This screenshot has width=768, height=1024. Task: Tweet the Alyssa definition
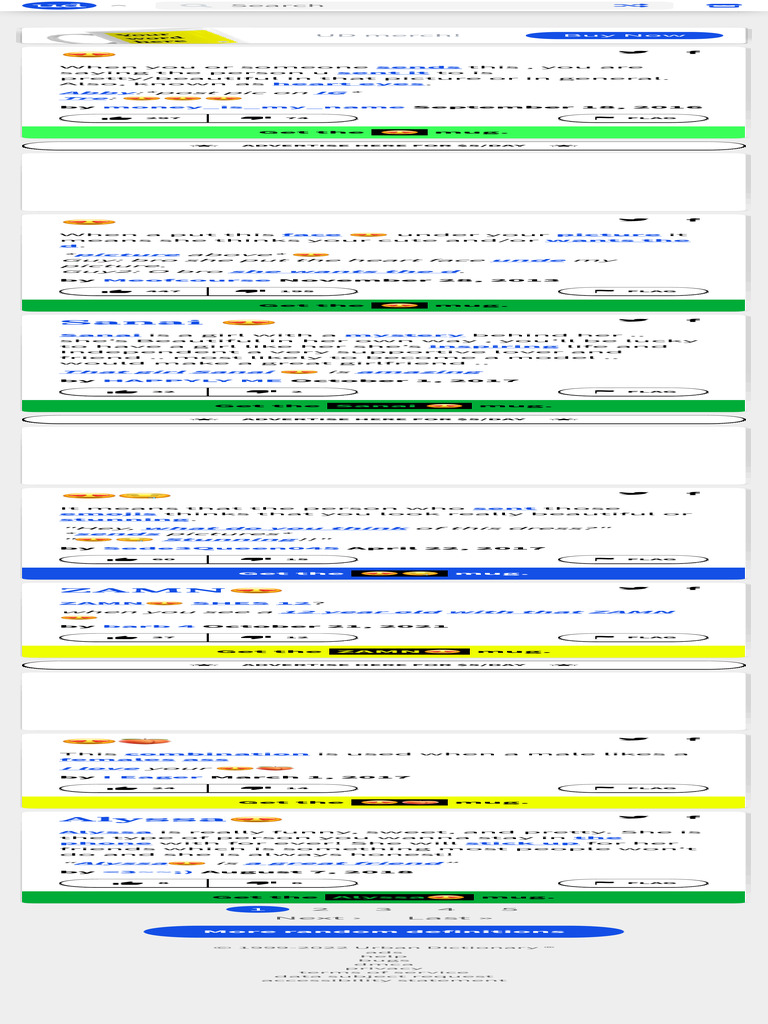tap(633, 817)
